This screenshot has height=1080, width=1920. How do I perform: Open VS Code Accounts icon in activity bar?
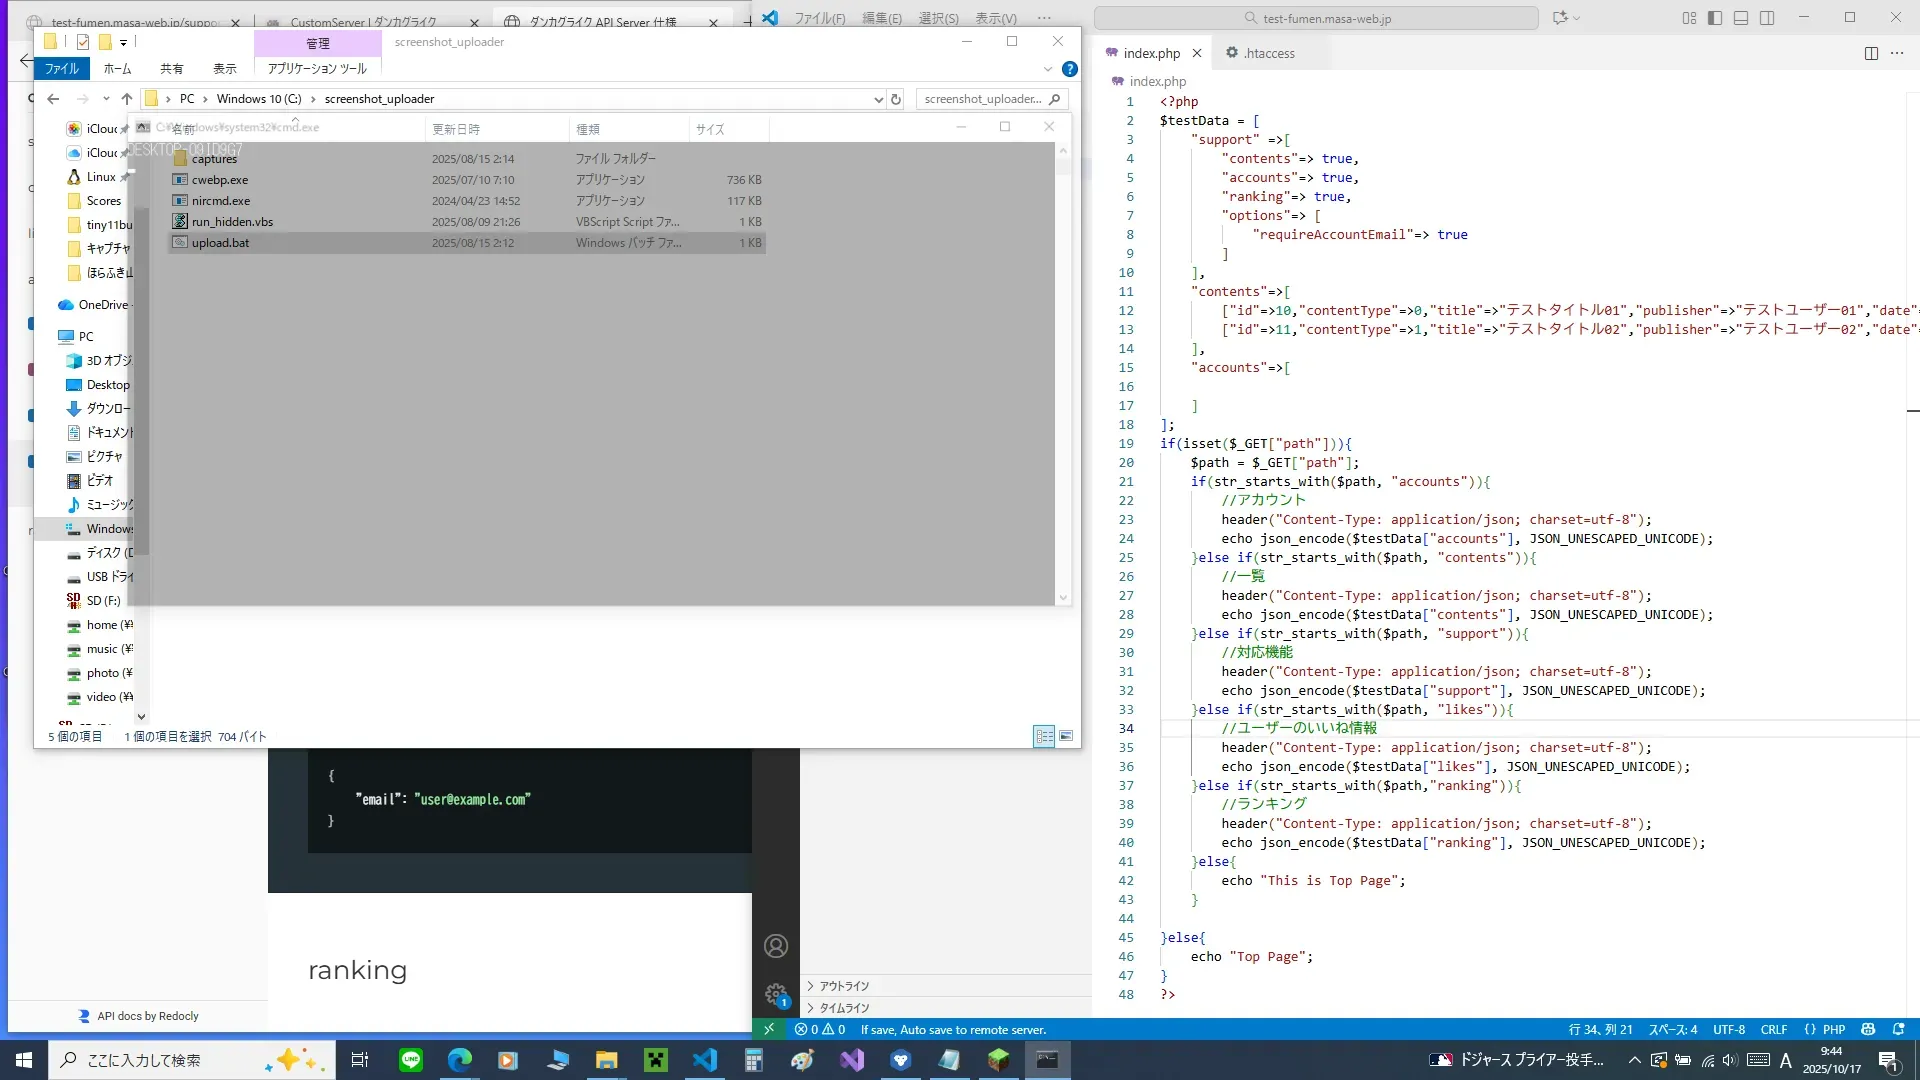776,946
